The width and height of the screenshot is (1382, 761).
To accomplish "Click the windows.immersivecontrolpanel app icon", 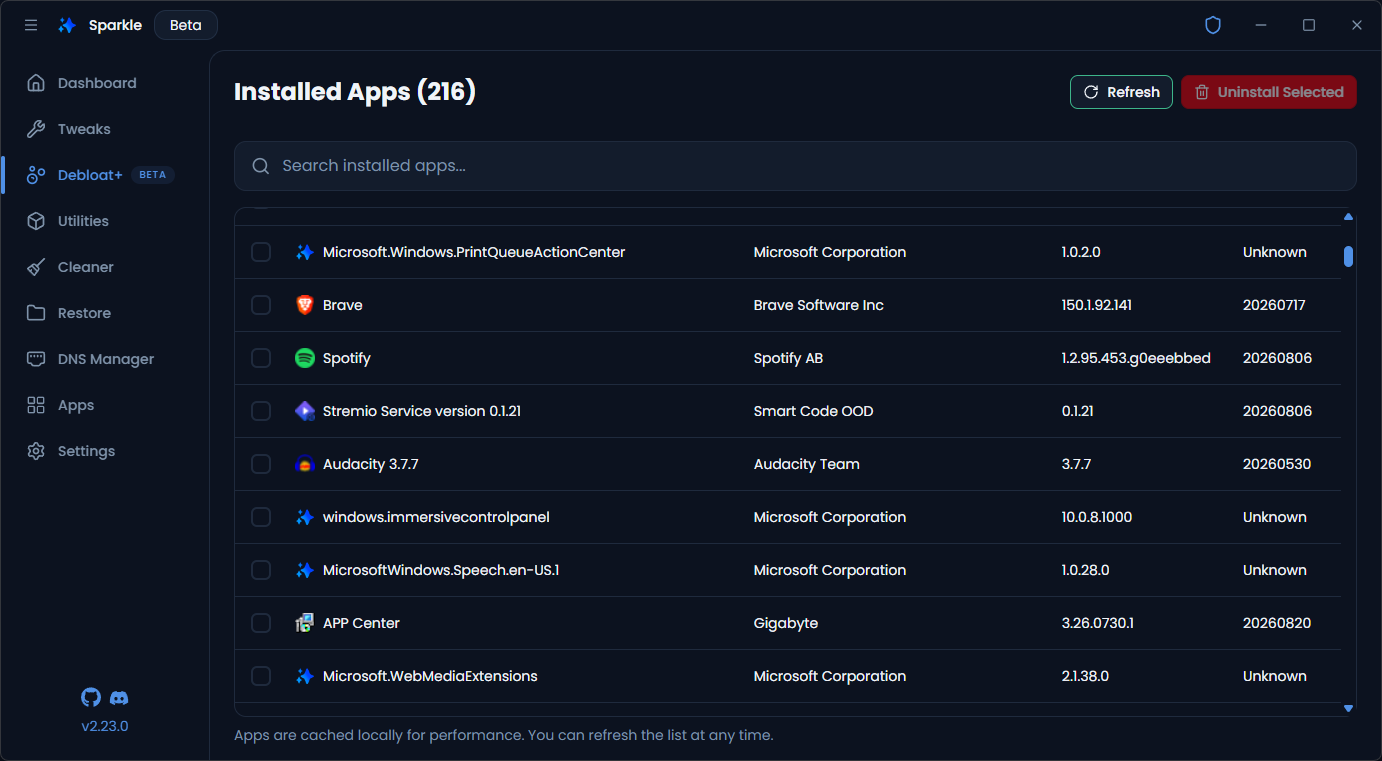I will coord(305,517).
